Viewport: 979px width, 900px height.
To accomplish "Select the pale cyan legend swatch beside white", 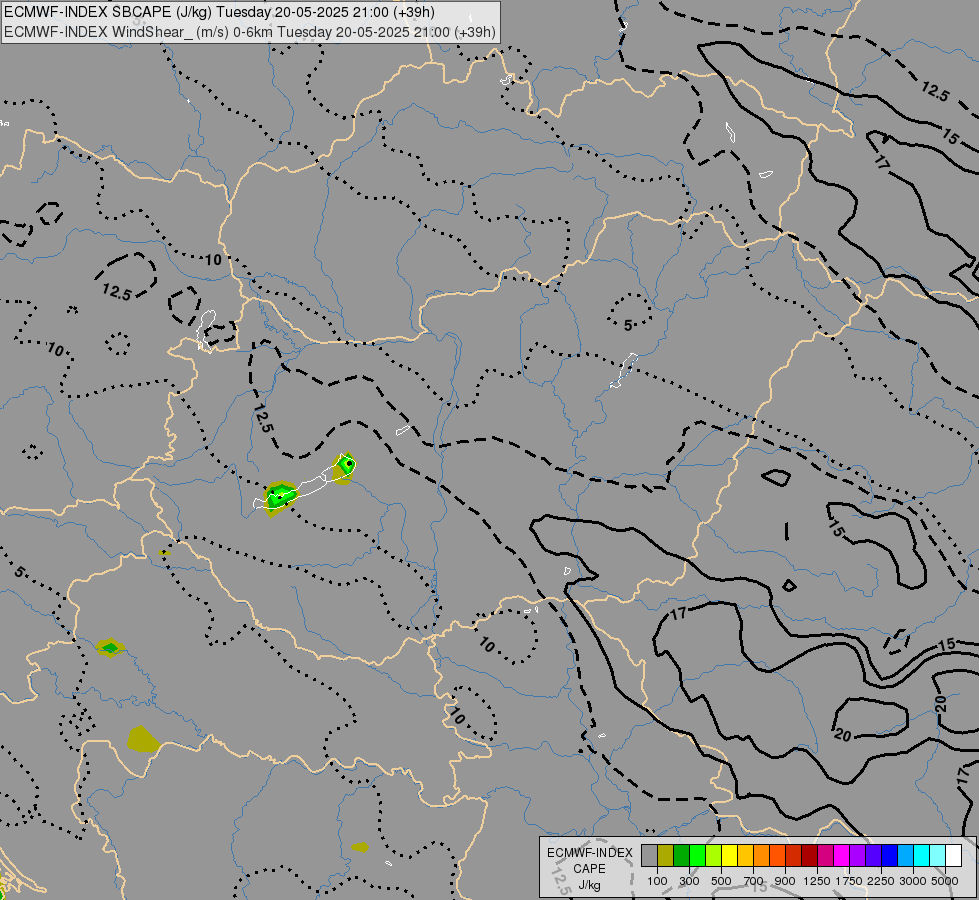I will click(937, 855).
